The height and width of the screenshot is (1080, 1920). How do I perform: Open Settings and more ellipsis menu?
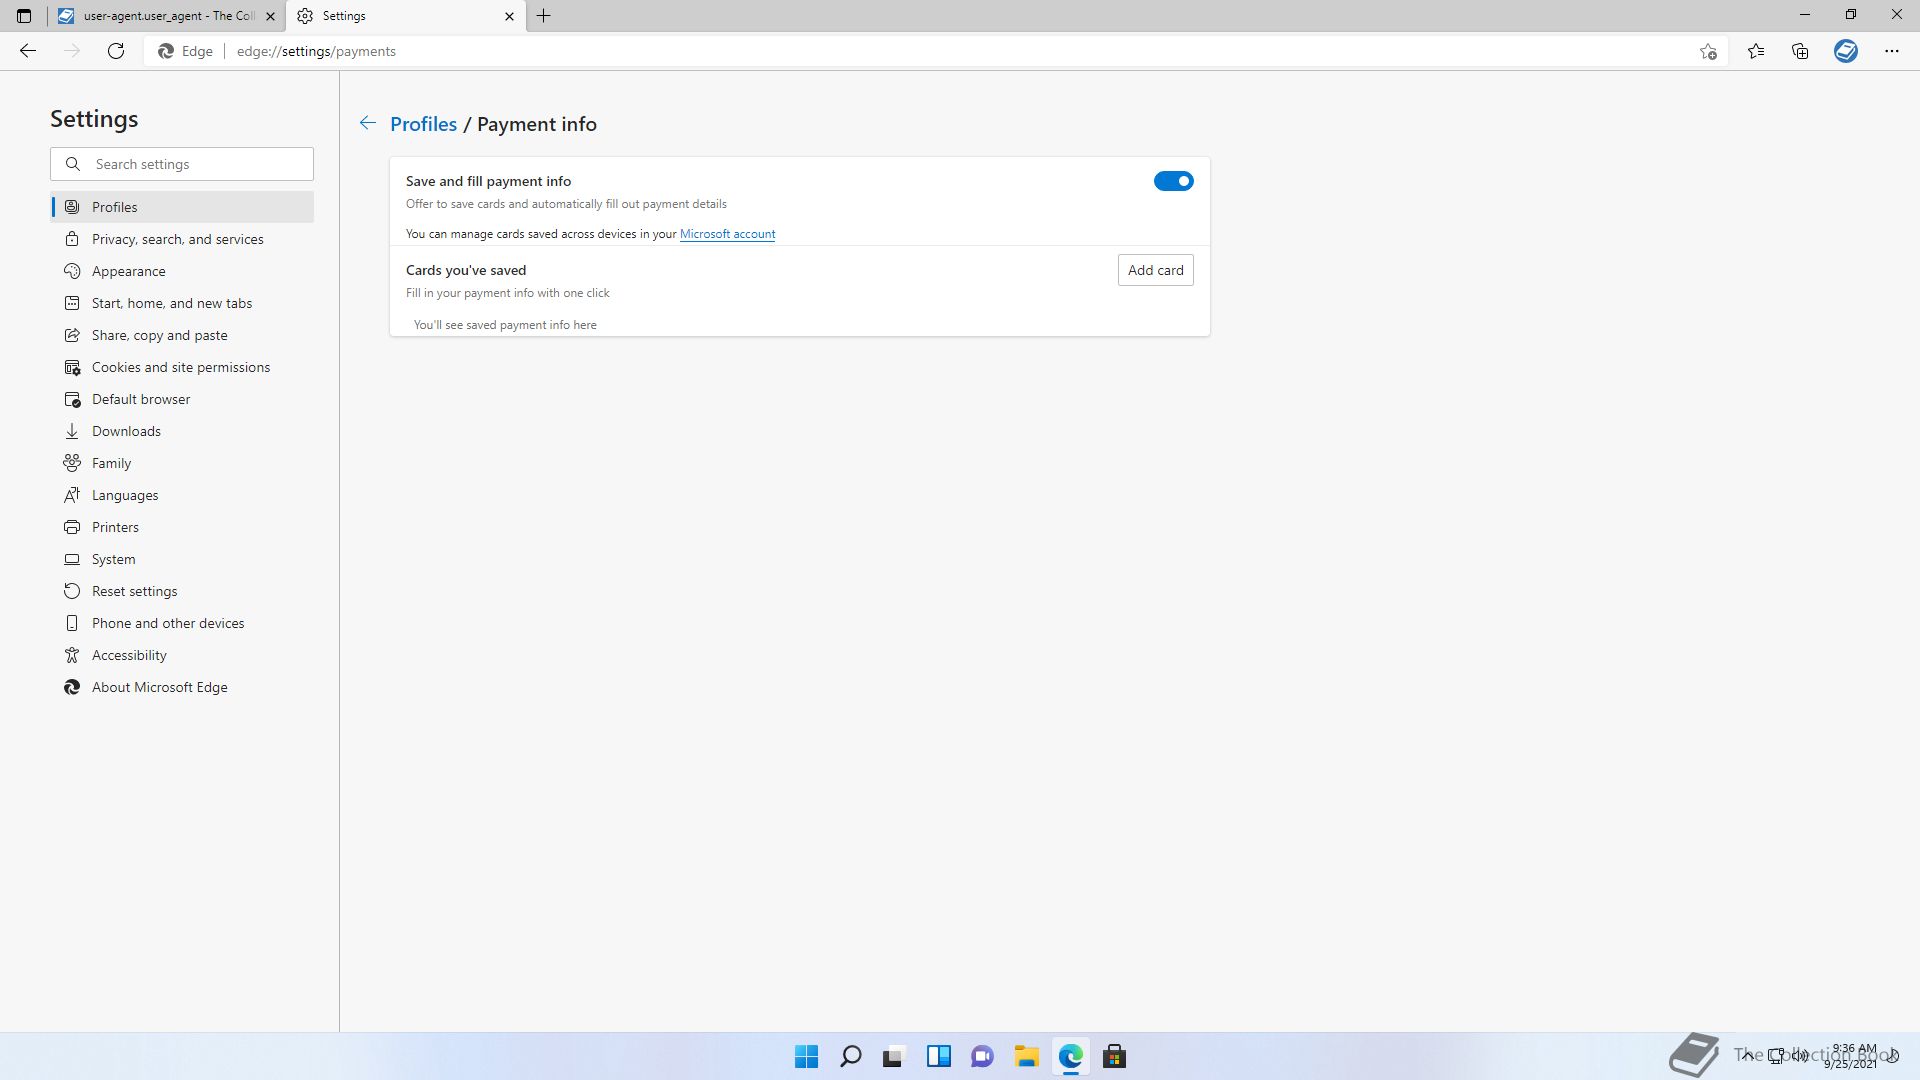[1891, 51]
